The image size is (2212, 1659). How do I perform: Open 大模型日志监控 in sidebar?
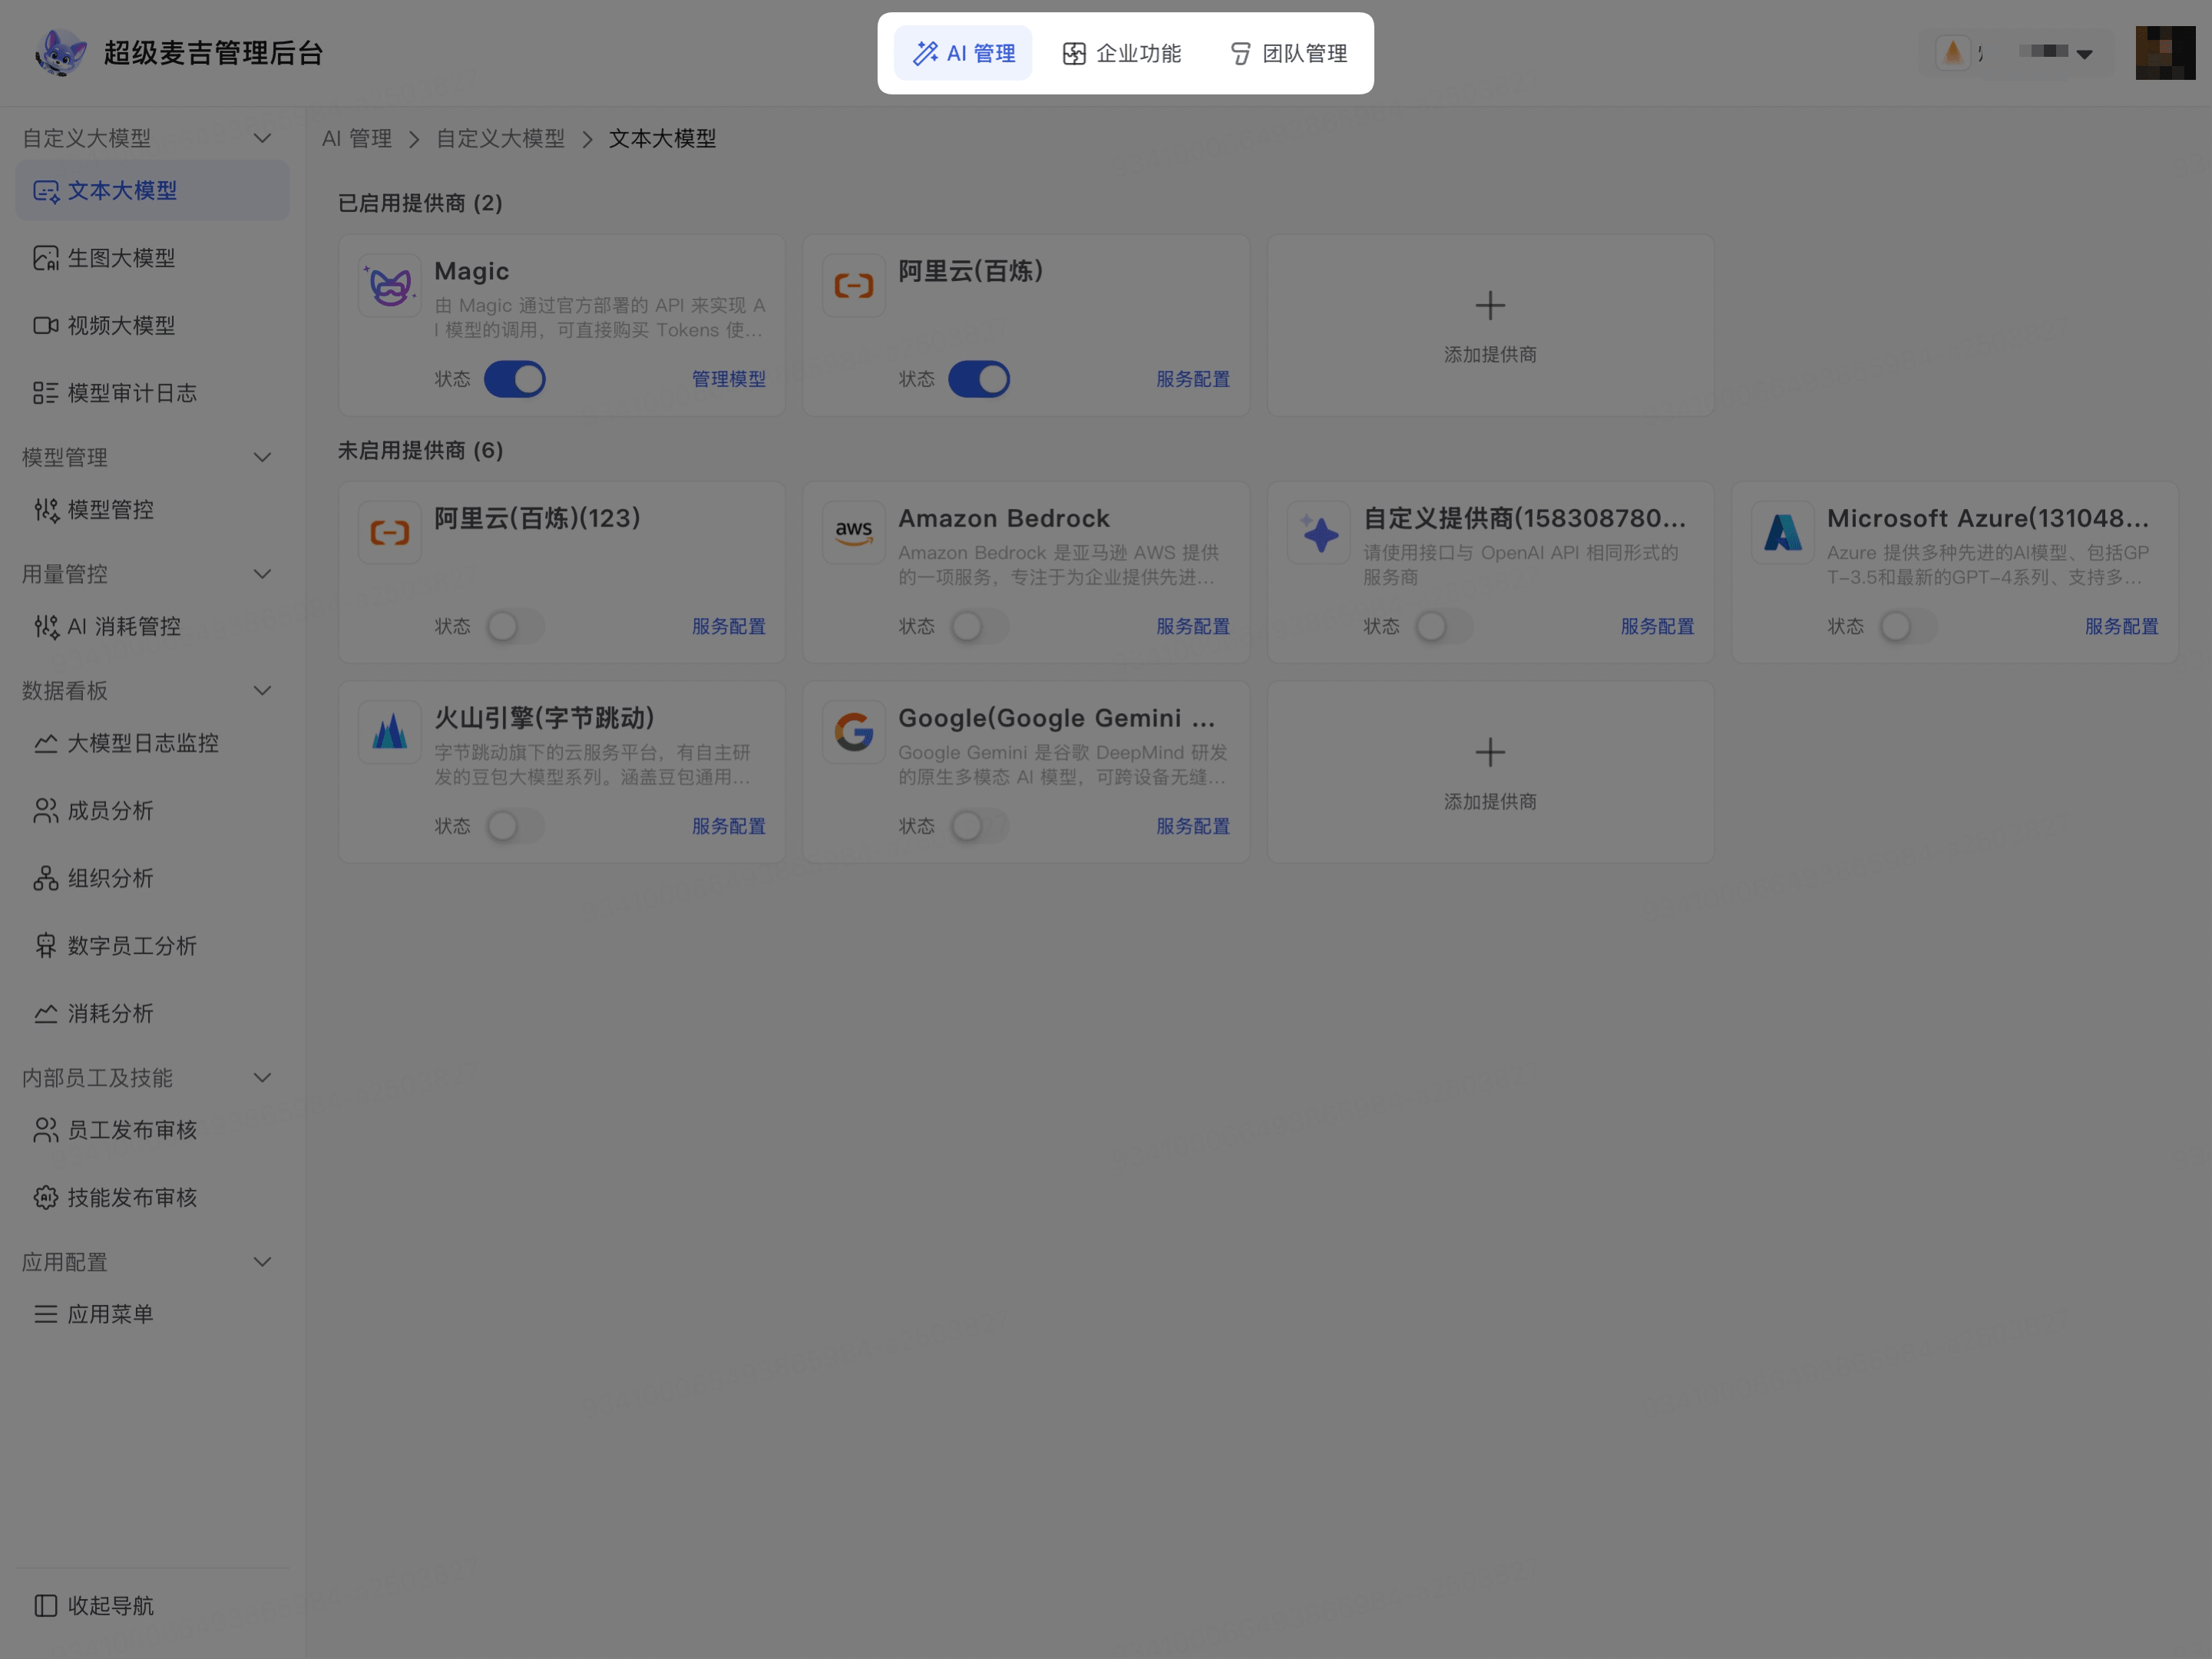(152, 743)
